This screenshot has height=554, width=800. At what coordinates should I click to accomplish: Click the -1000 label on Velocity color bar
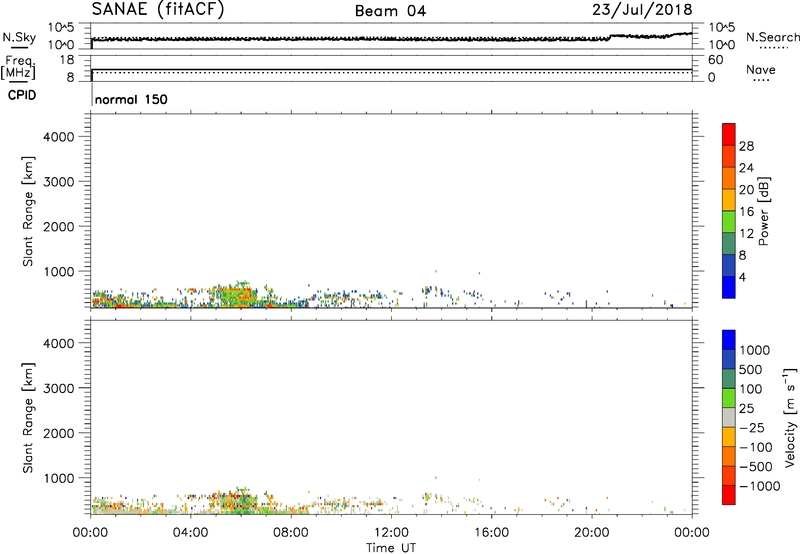(x=759, y=486)
